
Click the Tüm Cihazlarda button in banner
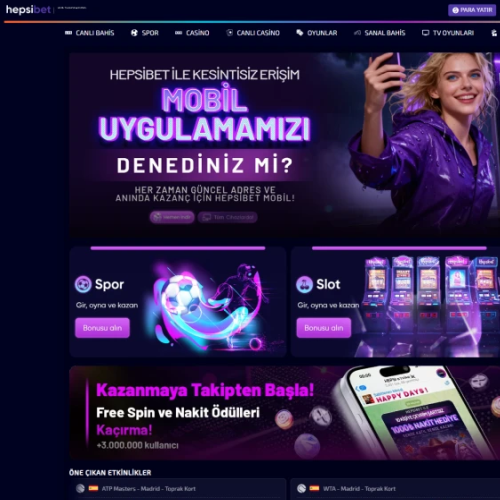point(227,217)
